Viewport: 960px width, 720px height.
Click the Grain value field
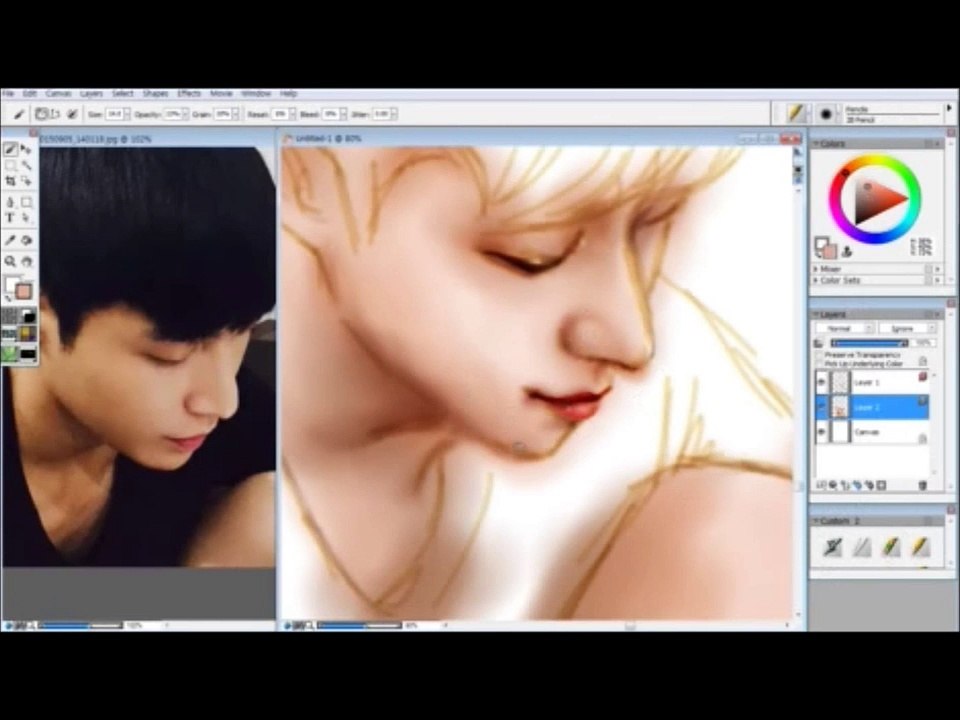pos(222,114)
